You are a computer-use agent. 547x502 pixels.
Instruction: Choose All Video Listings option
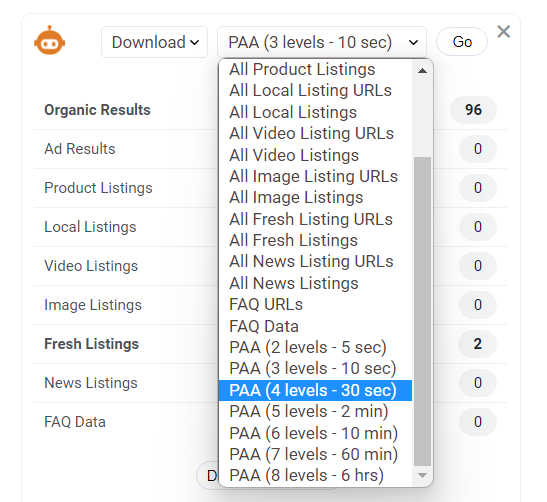click(315, 155)
